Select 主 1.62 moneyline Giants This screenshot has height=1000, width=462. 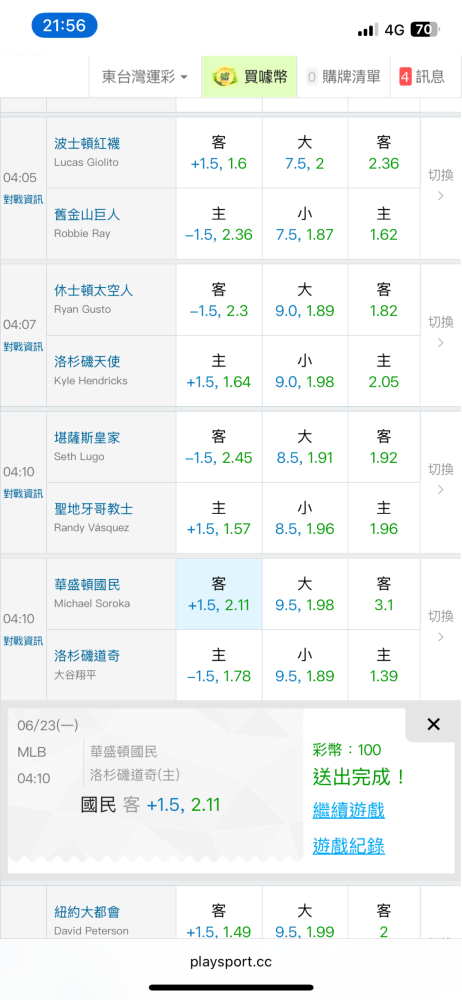[x=384, y=224]
